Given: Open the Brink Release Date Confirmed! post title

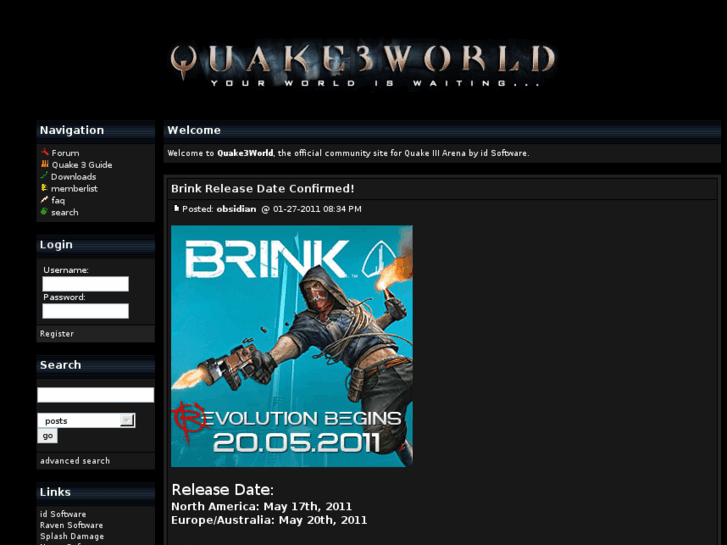Looking at the screenshot, I should click(262, 188).
